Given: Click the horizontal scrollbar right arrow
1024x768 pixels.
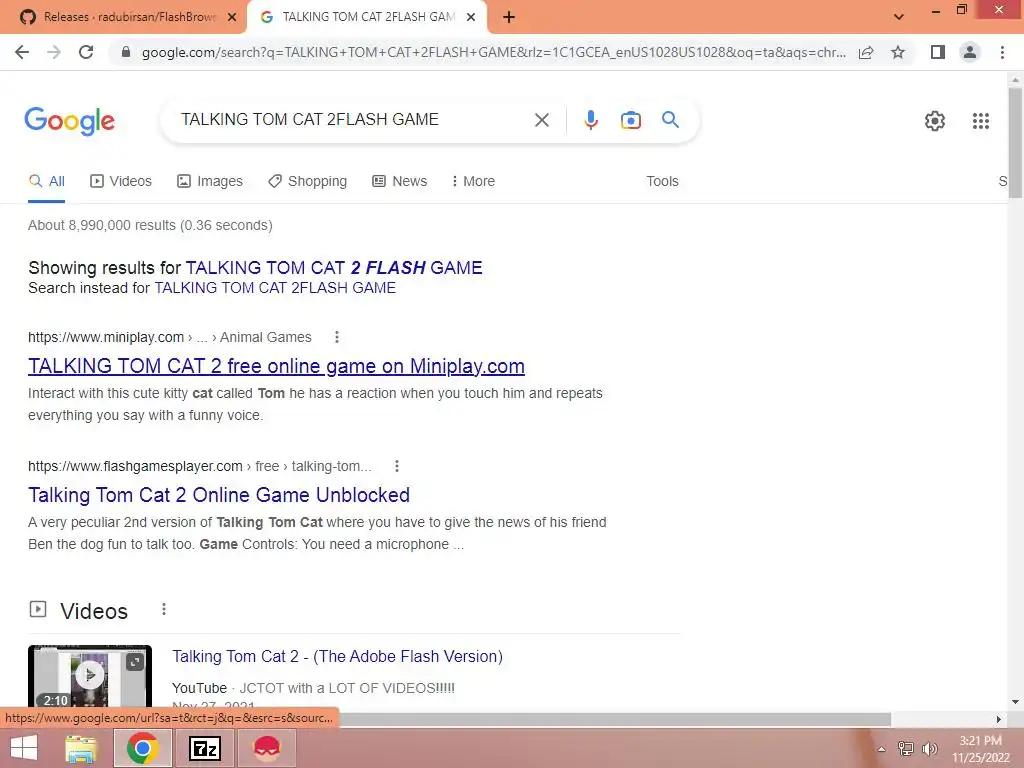Looking at the screenshot, I should pos(998,719).
